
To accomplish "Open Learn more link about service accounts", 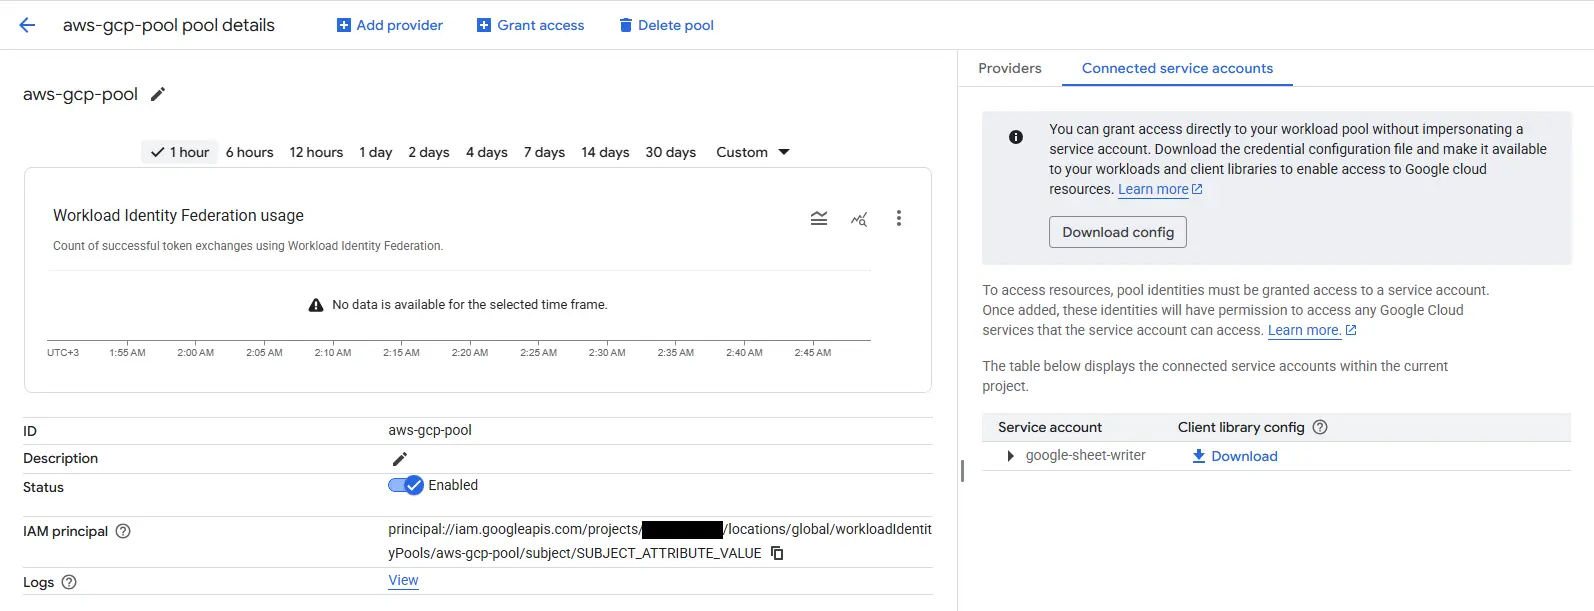I will [x=1312, y=330].
